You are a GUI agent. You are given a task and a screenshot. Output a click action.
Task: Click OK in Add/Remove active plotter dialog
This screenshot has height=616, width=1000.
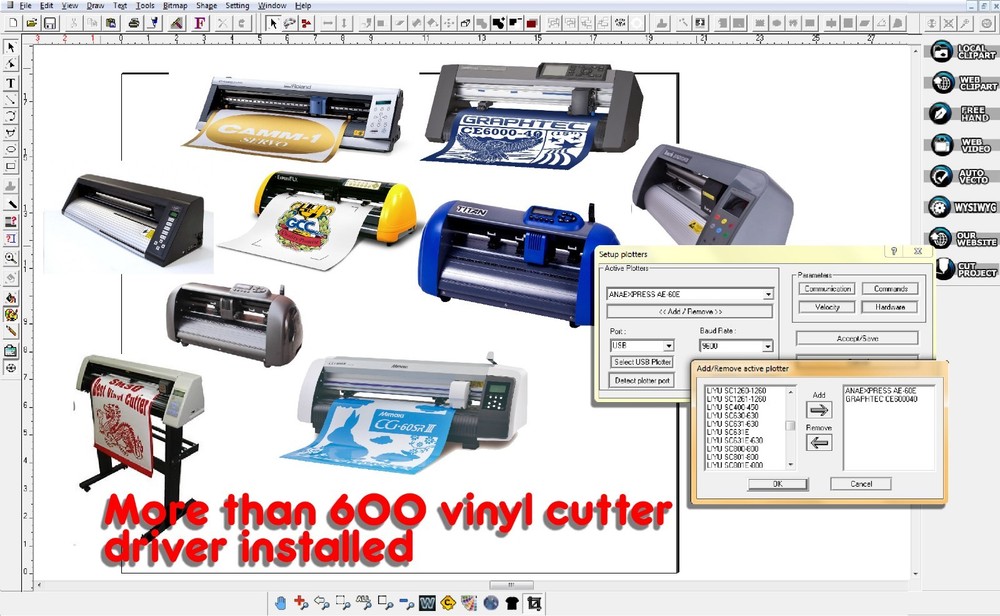778,484
